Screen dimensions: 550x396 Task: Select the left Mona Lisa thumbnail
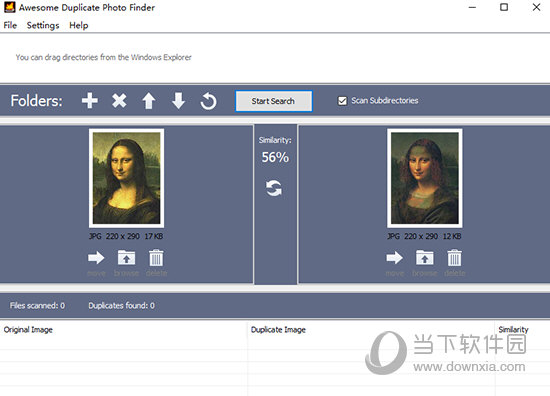[126, 178]
